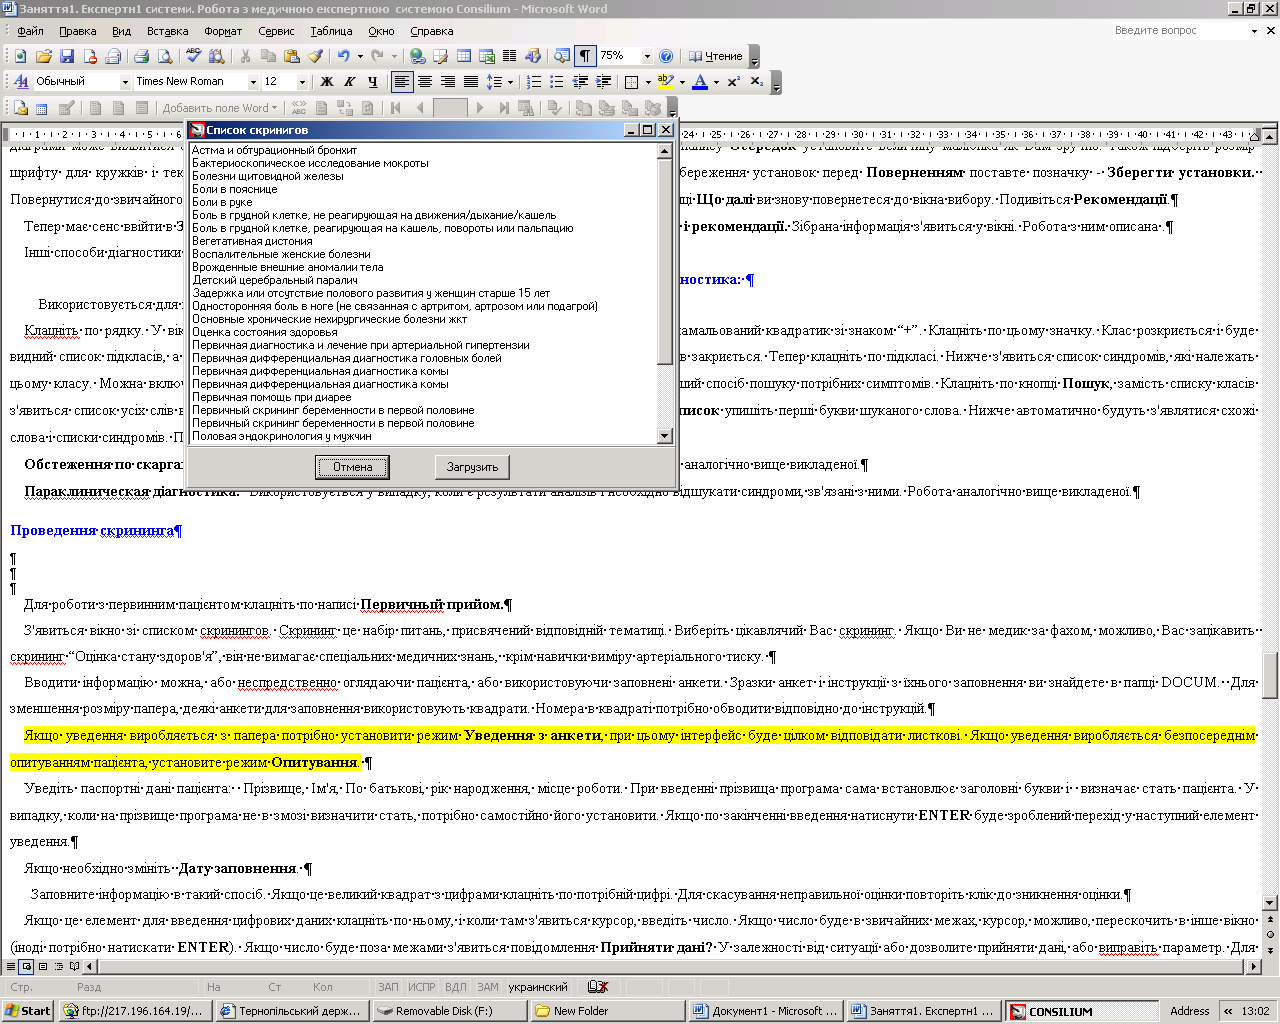The image size is (1280, 1024).
Task: Run spelling and grammar check
Action: point(194,56)
